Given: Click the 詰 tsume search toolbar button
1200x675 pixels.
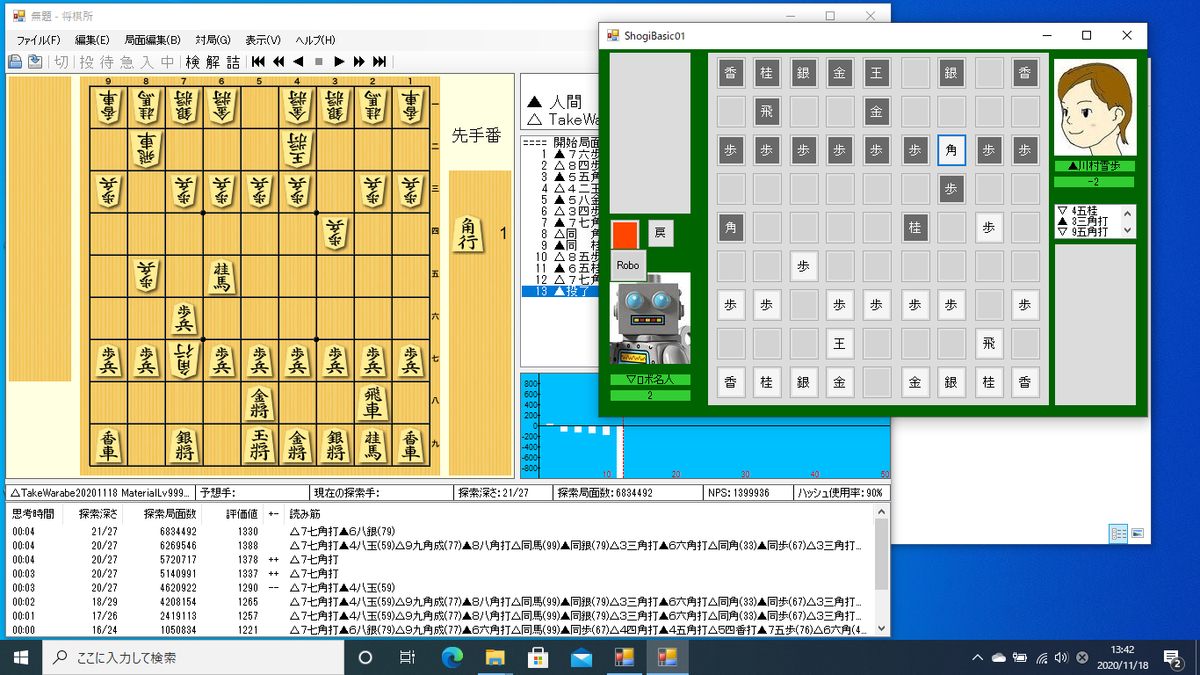Looking at the screenshot, I should coord(233,62).
